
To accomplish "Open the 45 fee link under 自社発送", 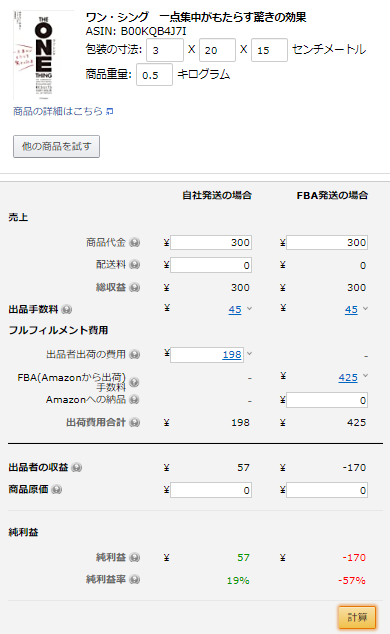I will pyautogui.click(x=235, y=310).
